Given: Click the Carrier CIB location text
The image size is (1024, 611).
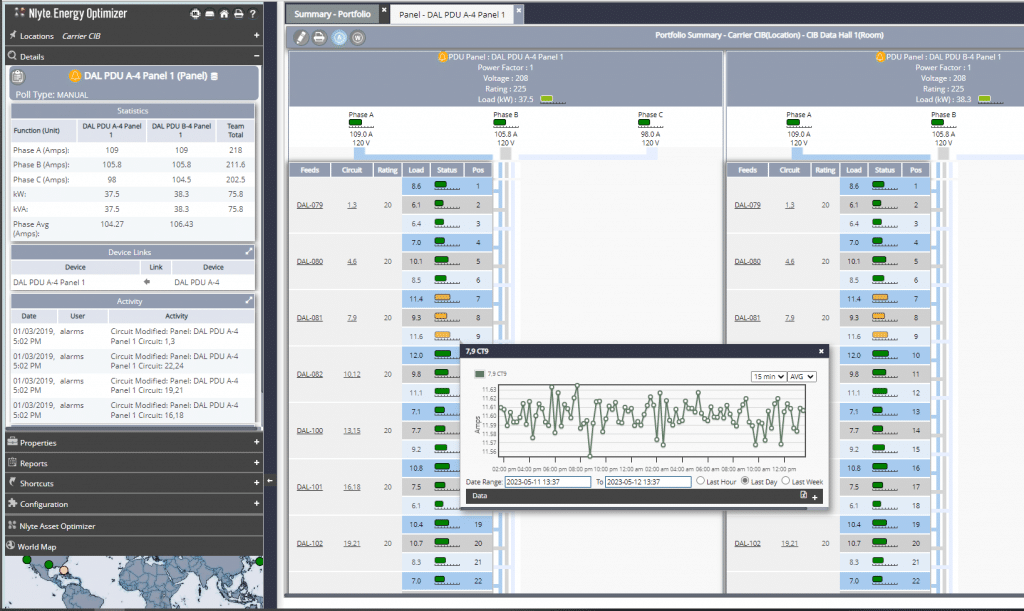Looking at the screenshot, I should pyautogui.click(x=81, y=36).
